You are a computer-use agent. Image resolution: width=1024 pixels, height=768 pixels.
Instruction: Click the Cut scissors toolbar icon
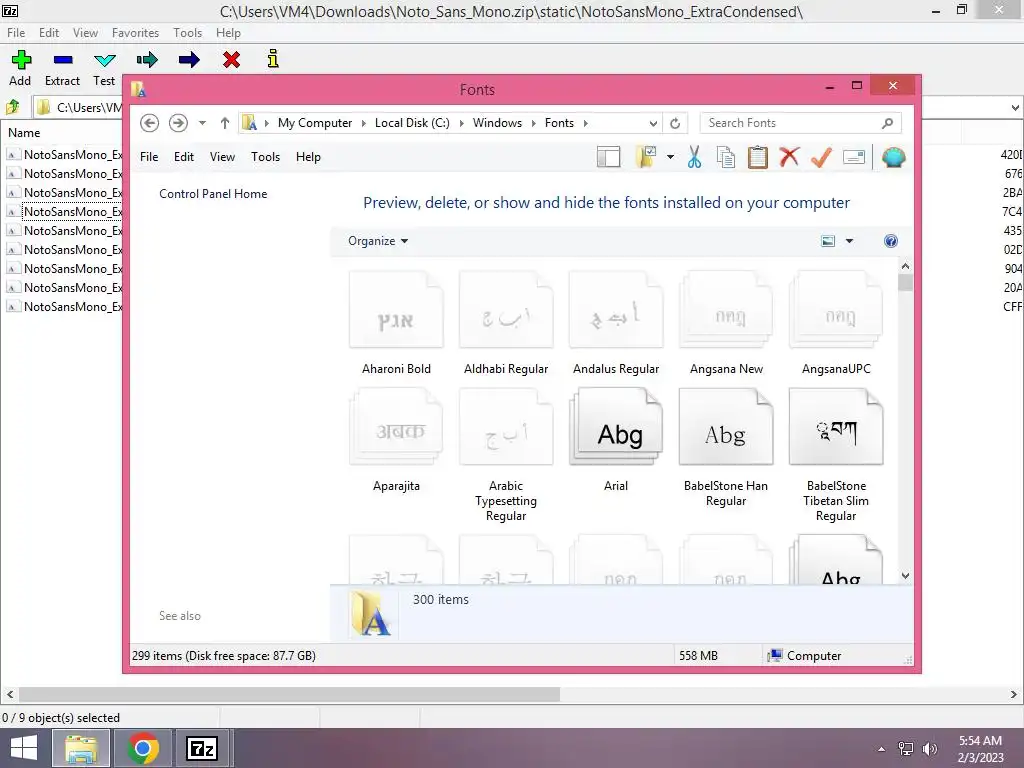click(694, 157)
